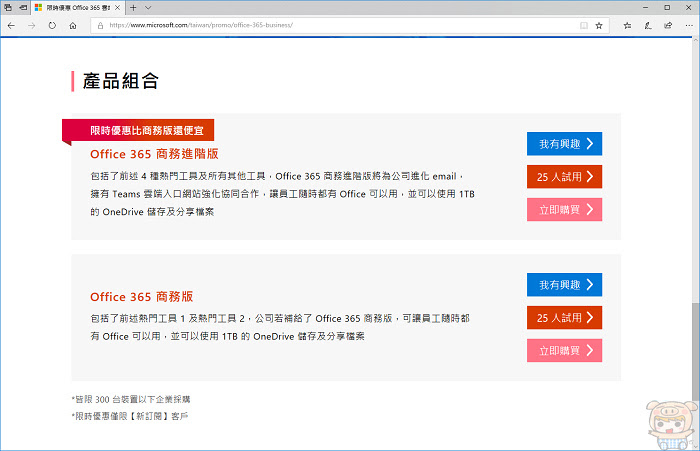This screenshot has height=451, width=700.
Task: Add page to favorites with star icon
Action: (x=599, y=25)
